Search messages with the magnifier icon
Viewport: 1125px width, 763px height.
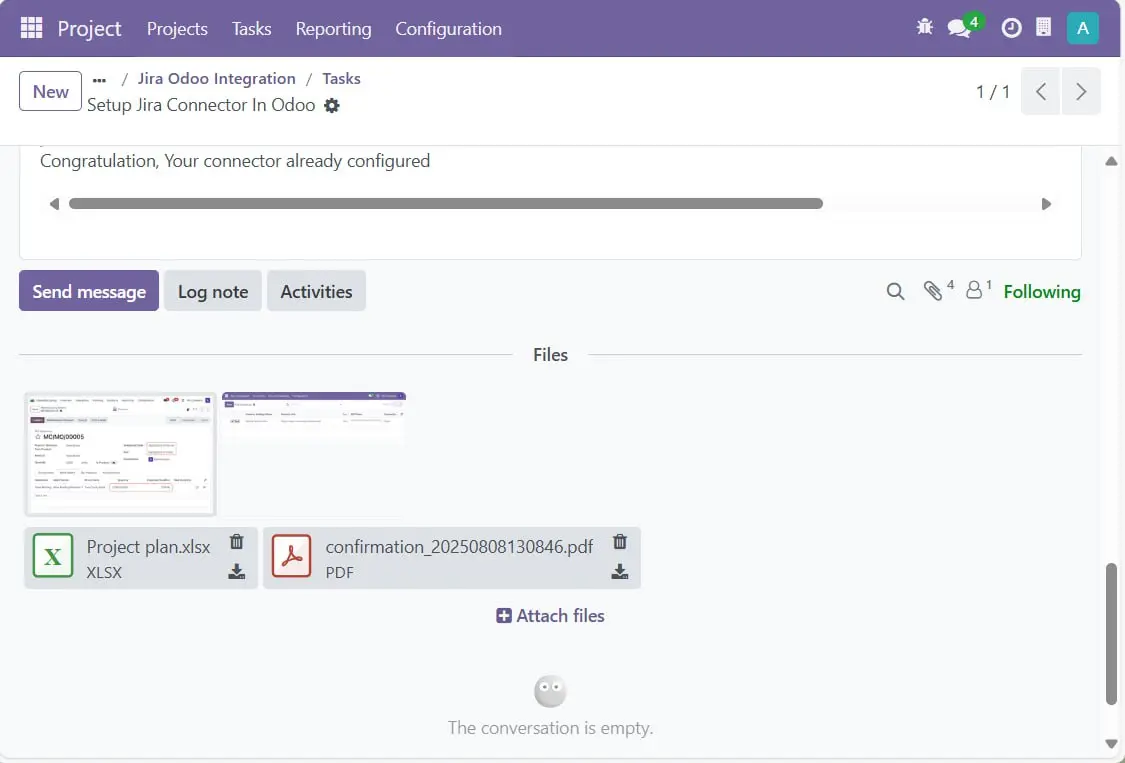tap(895, 291)
